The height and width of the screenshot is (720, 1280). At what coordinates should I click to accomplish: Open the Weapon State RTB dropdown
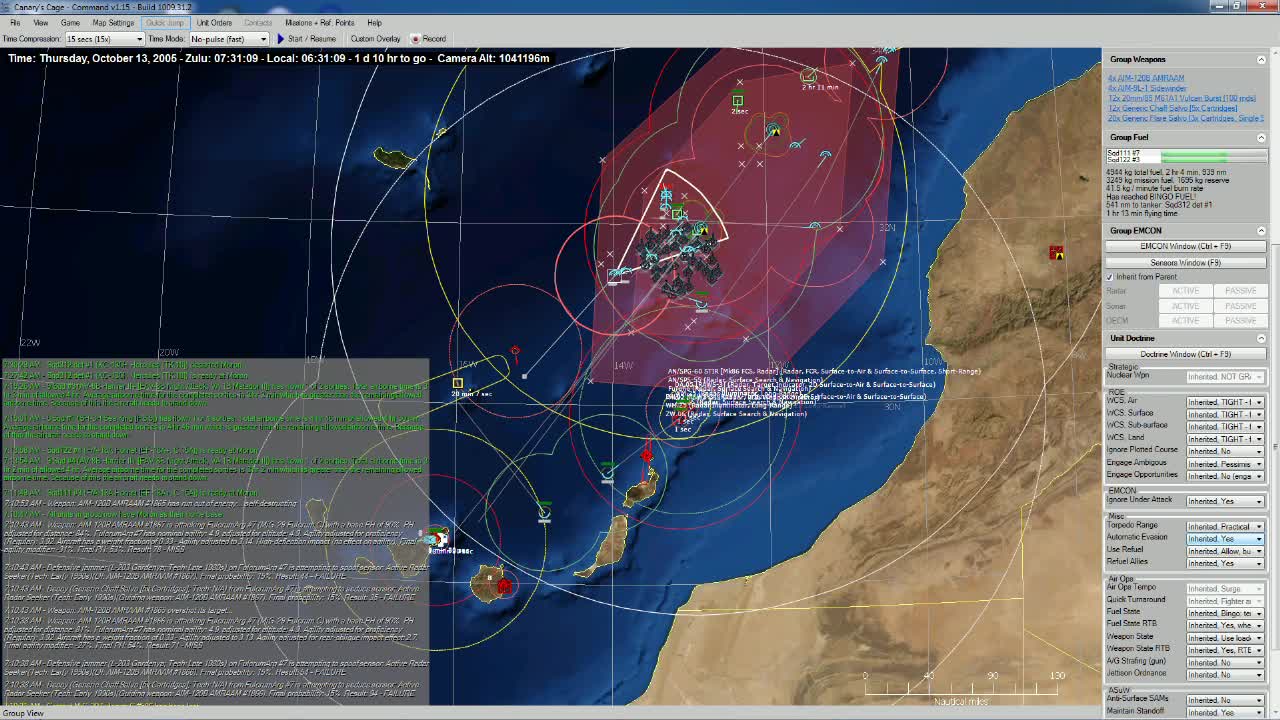point(1224,650)
